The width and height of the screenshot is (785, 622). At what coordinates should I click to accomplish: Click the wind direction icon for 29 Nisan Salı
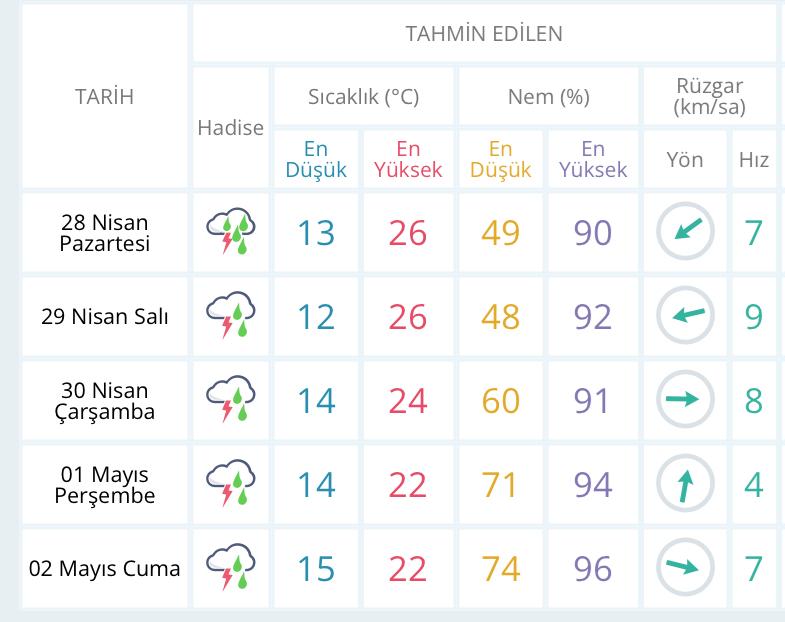pyautogui.click(x=685, y=317)
